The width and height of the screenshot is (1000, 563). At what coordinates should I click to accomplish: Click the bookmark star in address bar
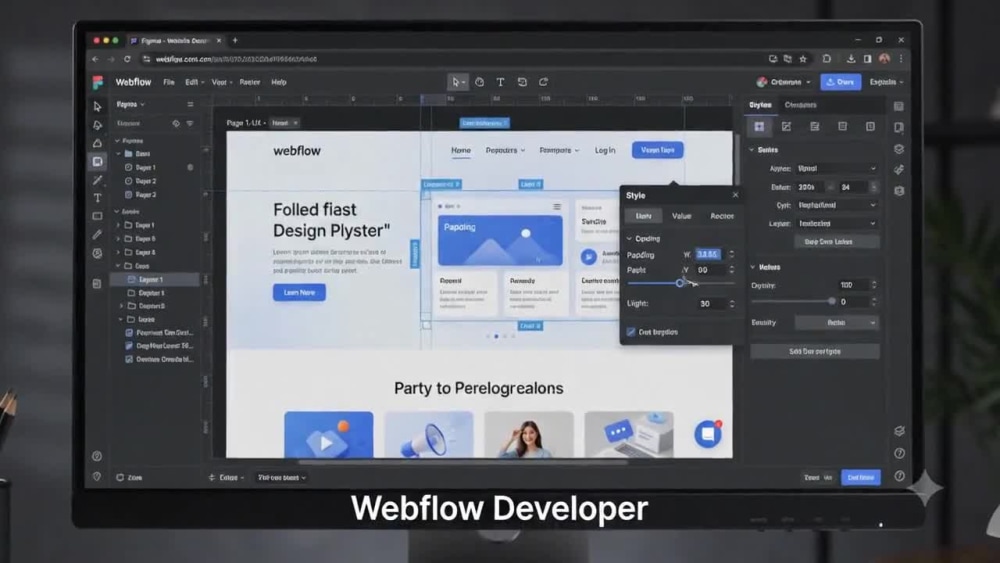click(x=803, y=59)
